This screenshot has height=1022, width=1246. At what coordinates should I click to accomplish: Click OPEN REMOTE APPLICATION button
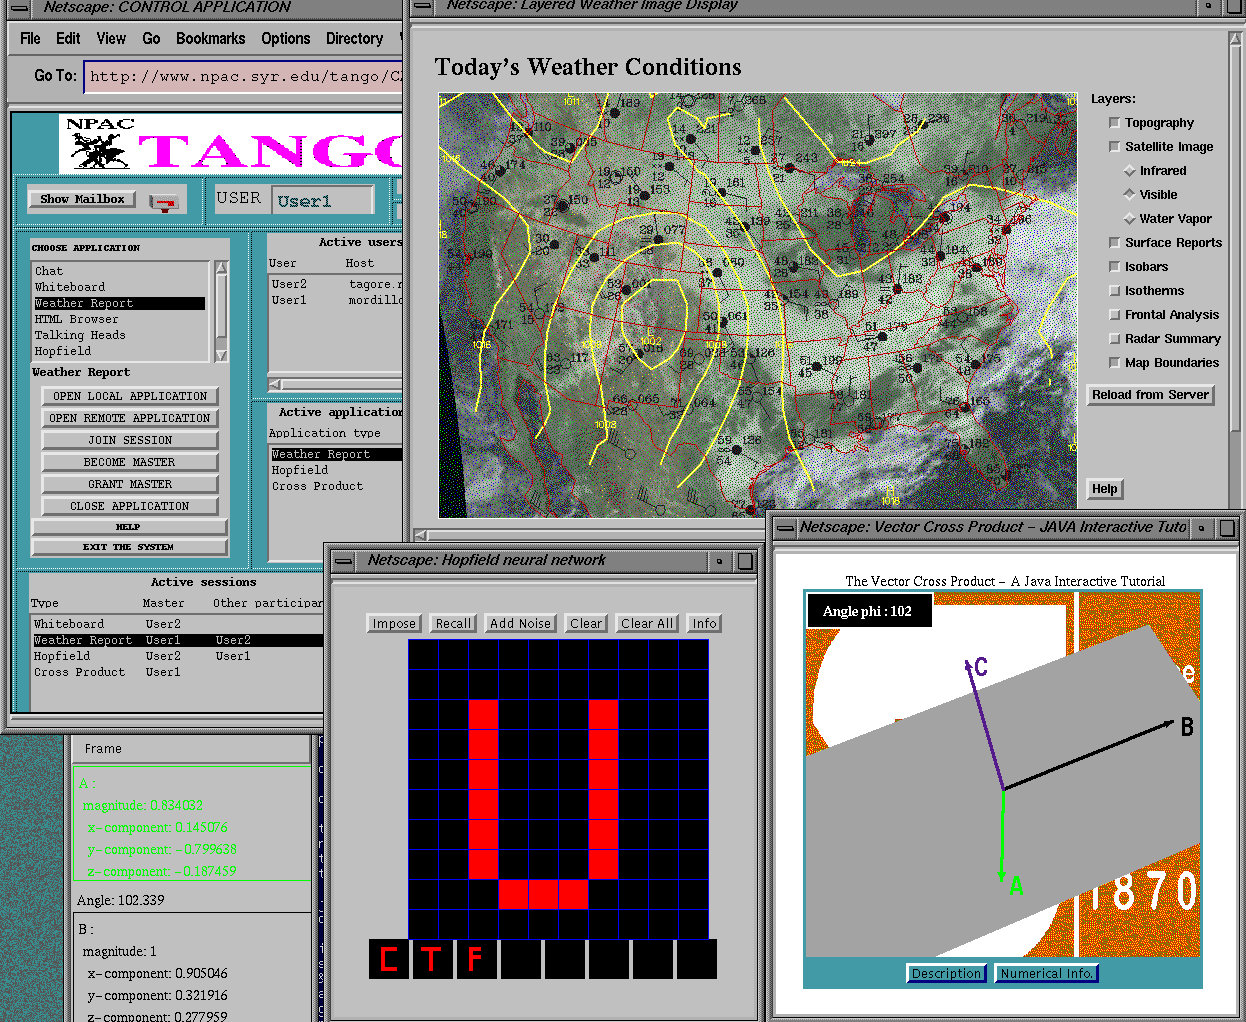pyautogui.click(x=130, y=418)
